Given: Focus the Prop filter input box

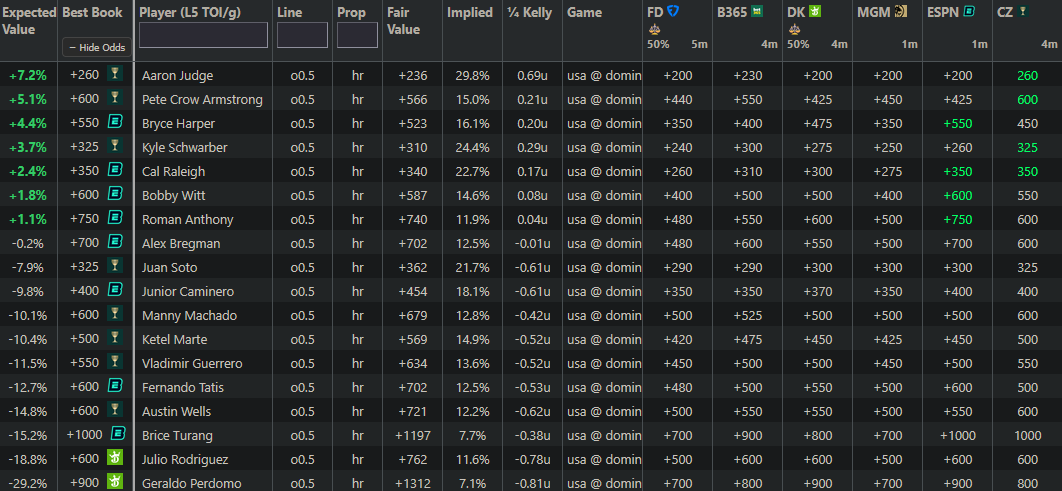Looking at the screenshot, I should click(x=357, y=35).
